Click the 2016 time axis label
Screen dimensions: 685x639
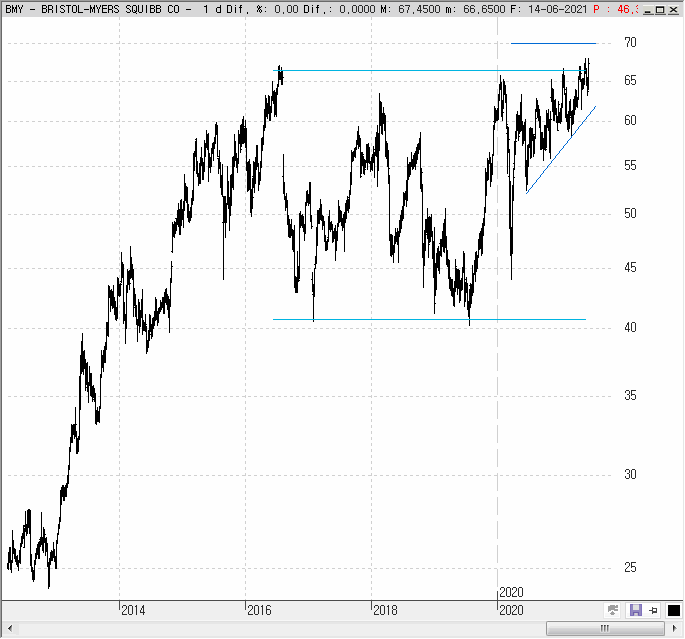point(259,610)
